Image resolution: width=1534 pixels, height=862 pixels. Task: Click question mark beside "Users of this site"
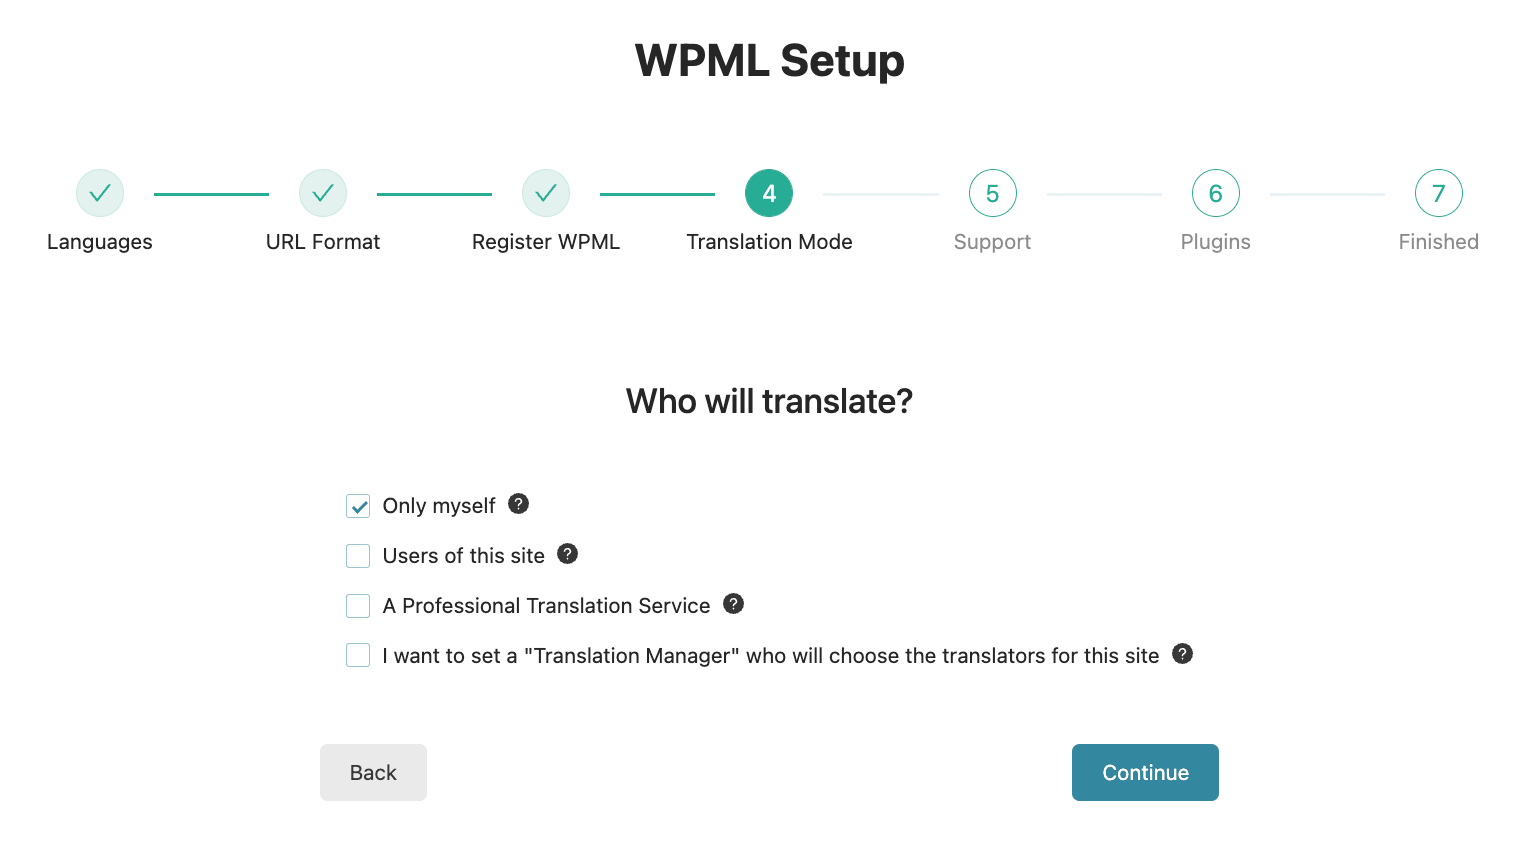coord(567,554)
